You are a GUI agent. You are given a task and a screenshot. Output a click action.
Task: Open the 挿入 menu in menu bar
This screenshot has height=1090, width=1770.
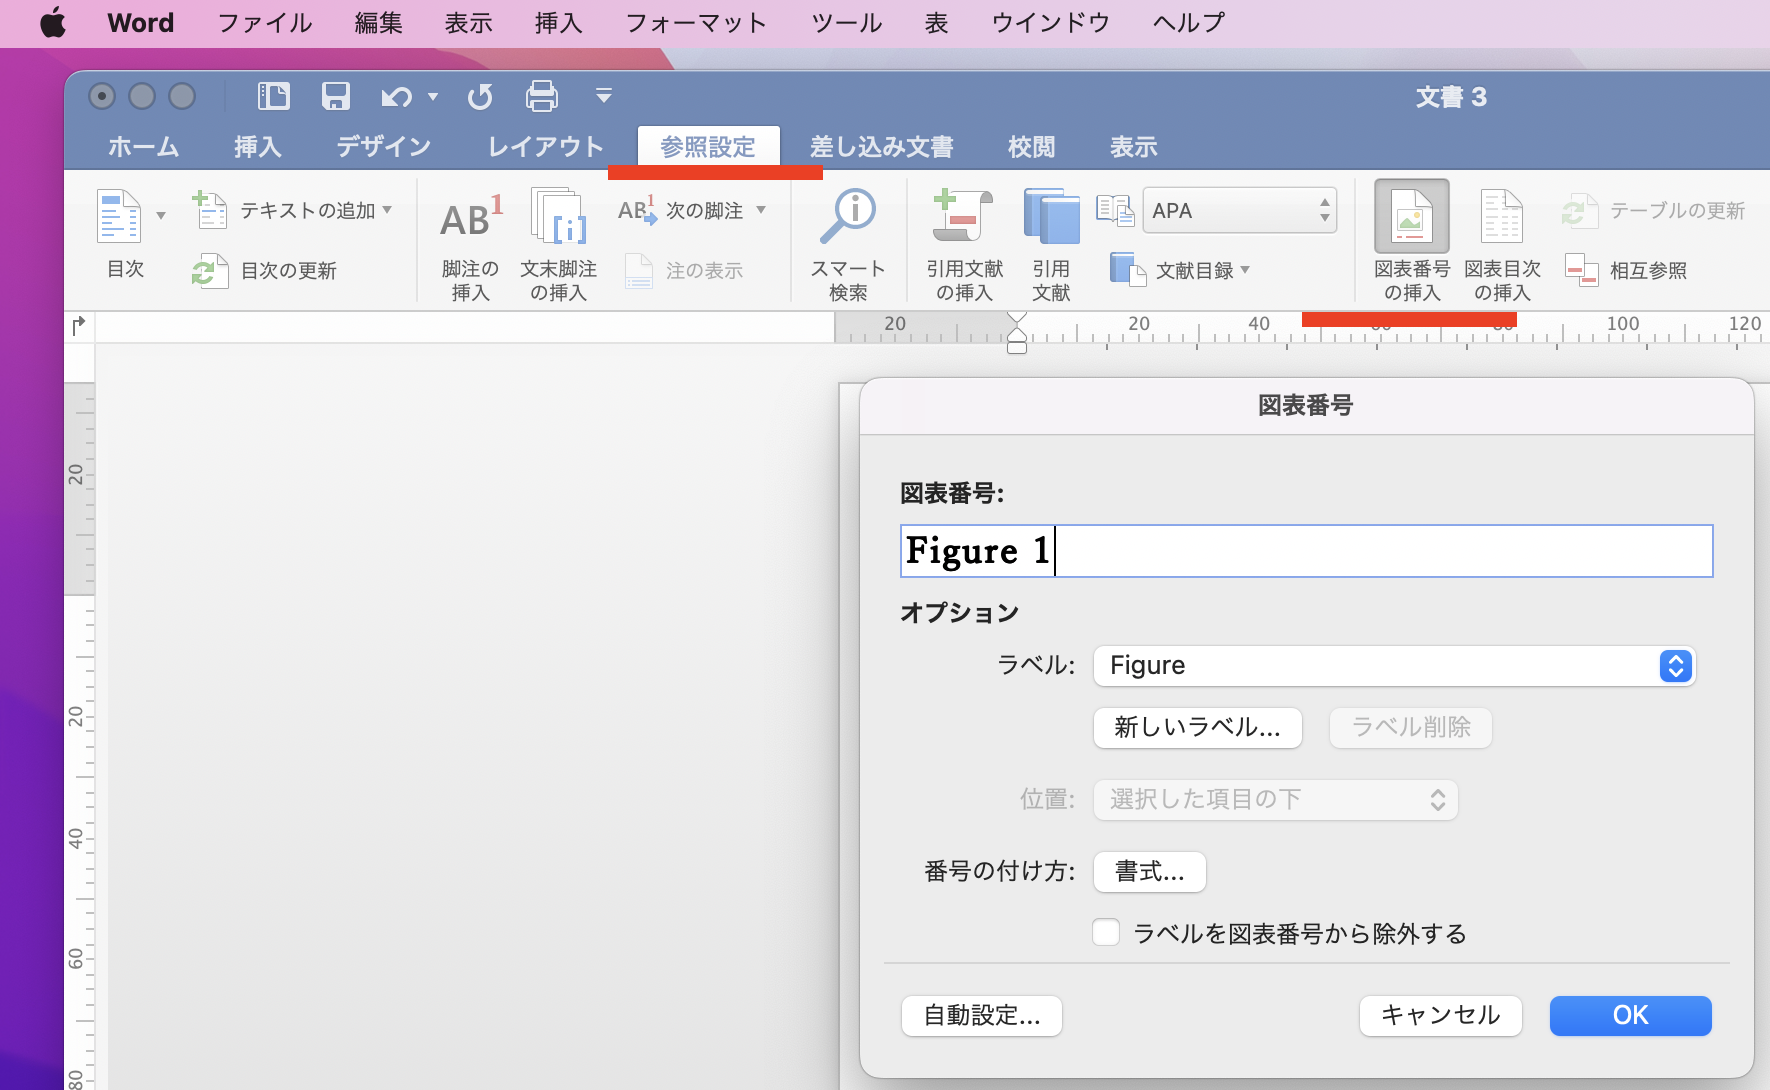pos(559,22)
